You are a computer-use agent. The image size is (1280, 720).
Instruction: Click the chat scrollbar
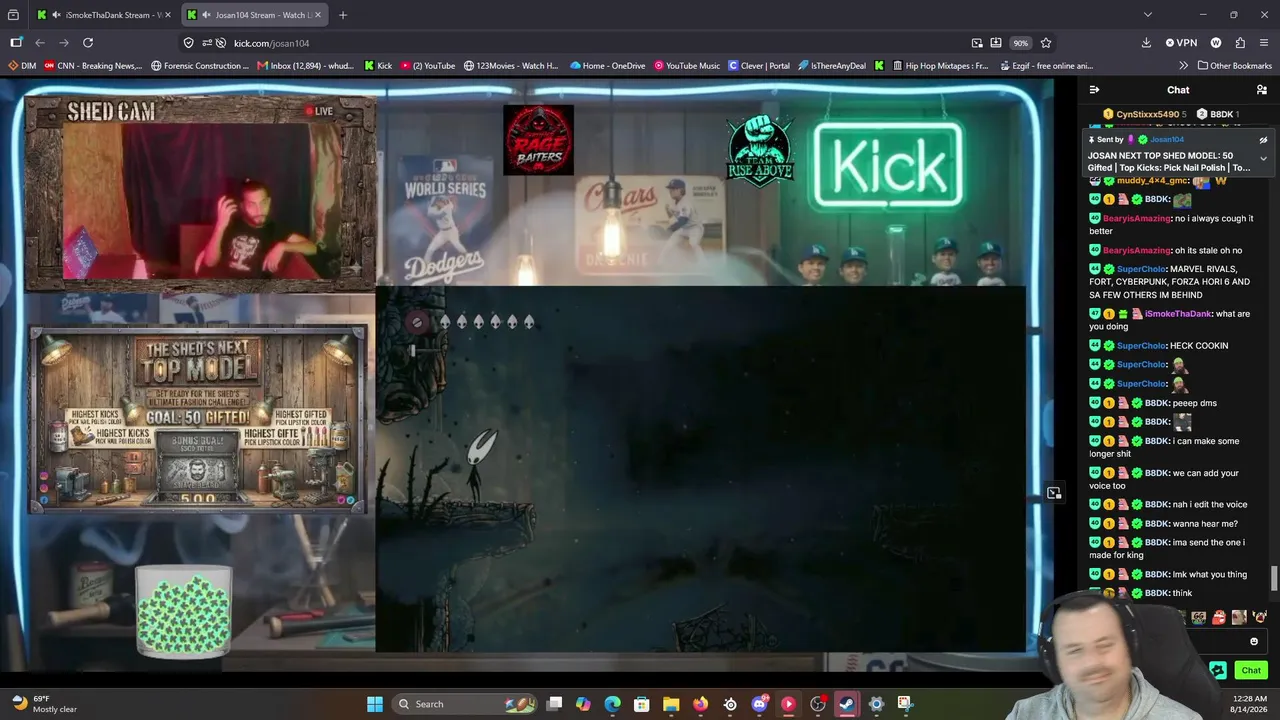(1274, 578)
